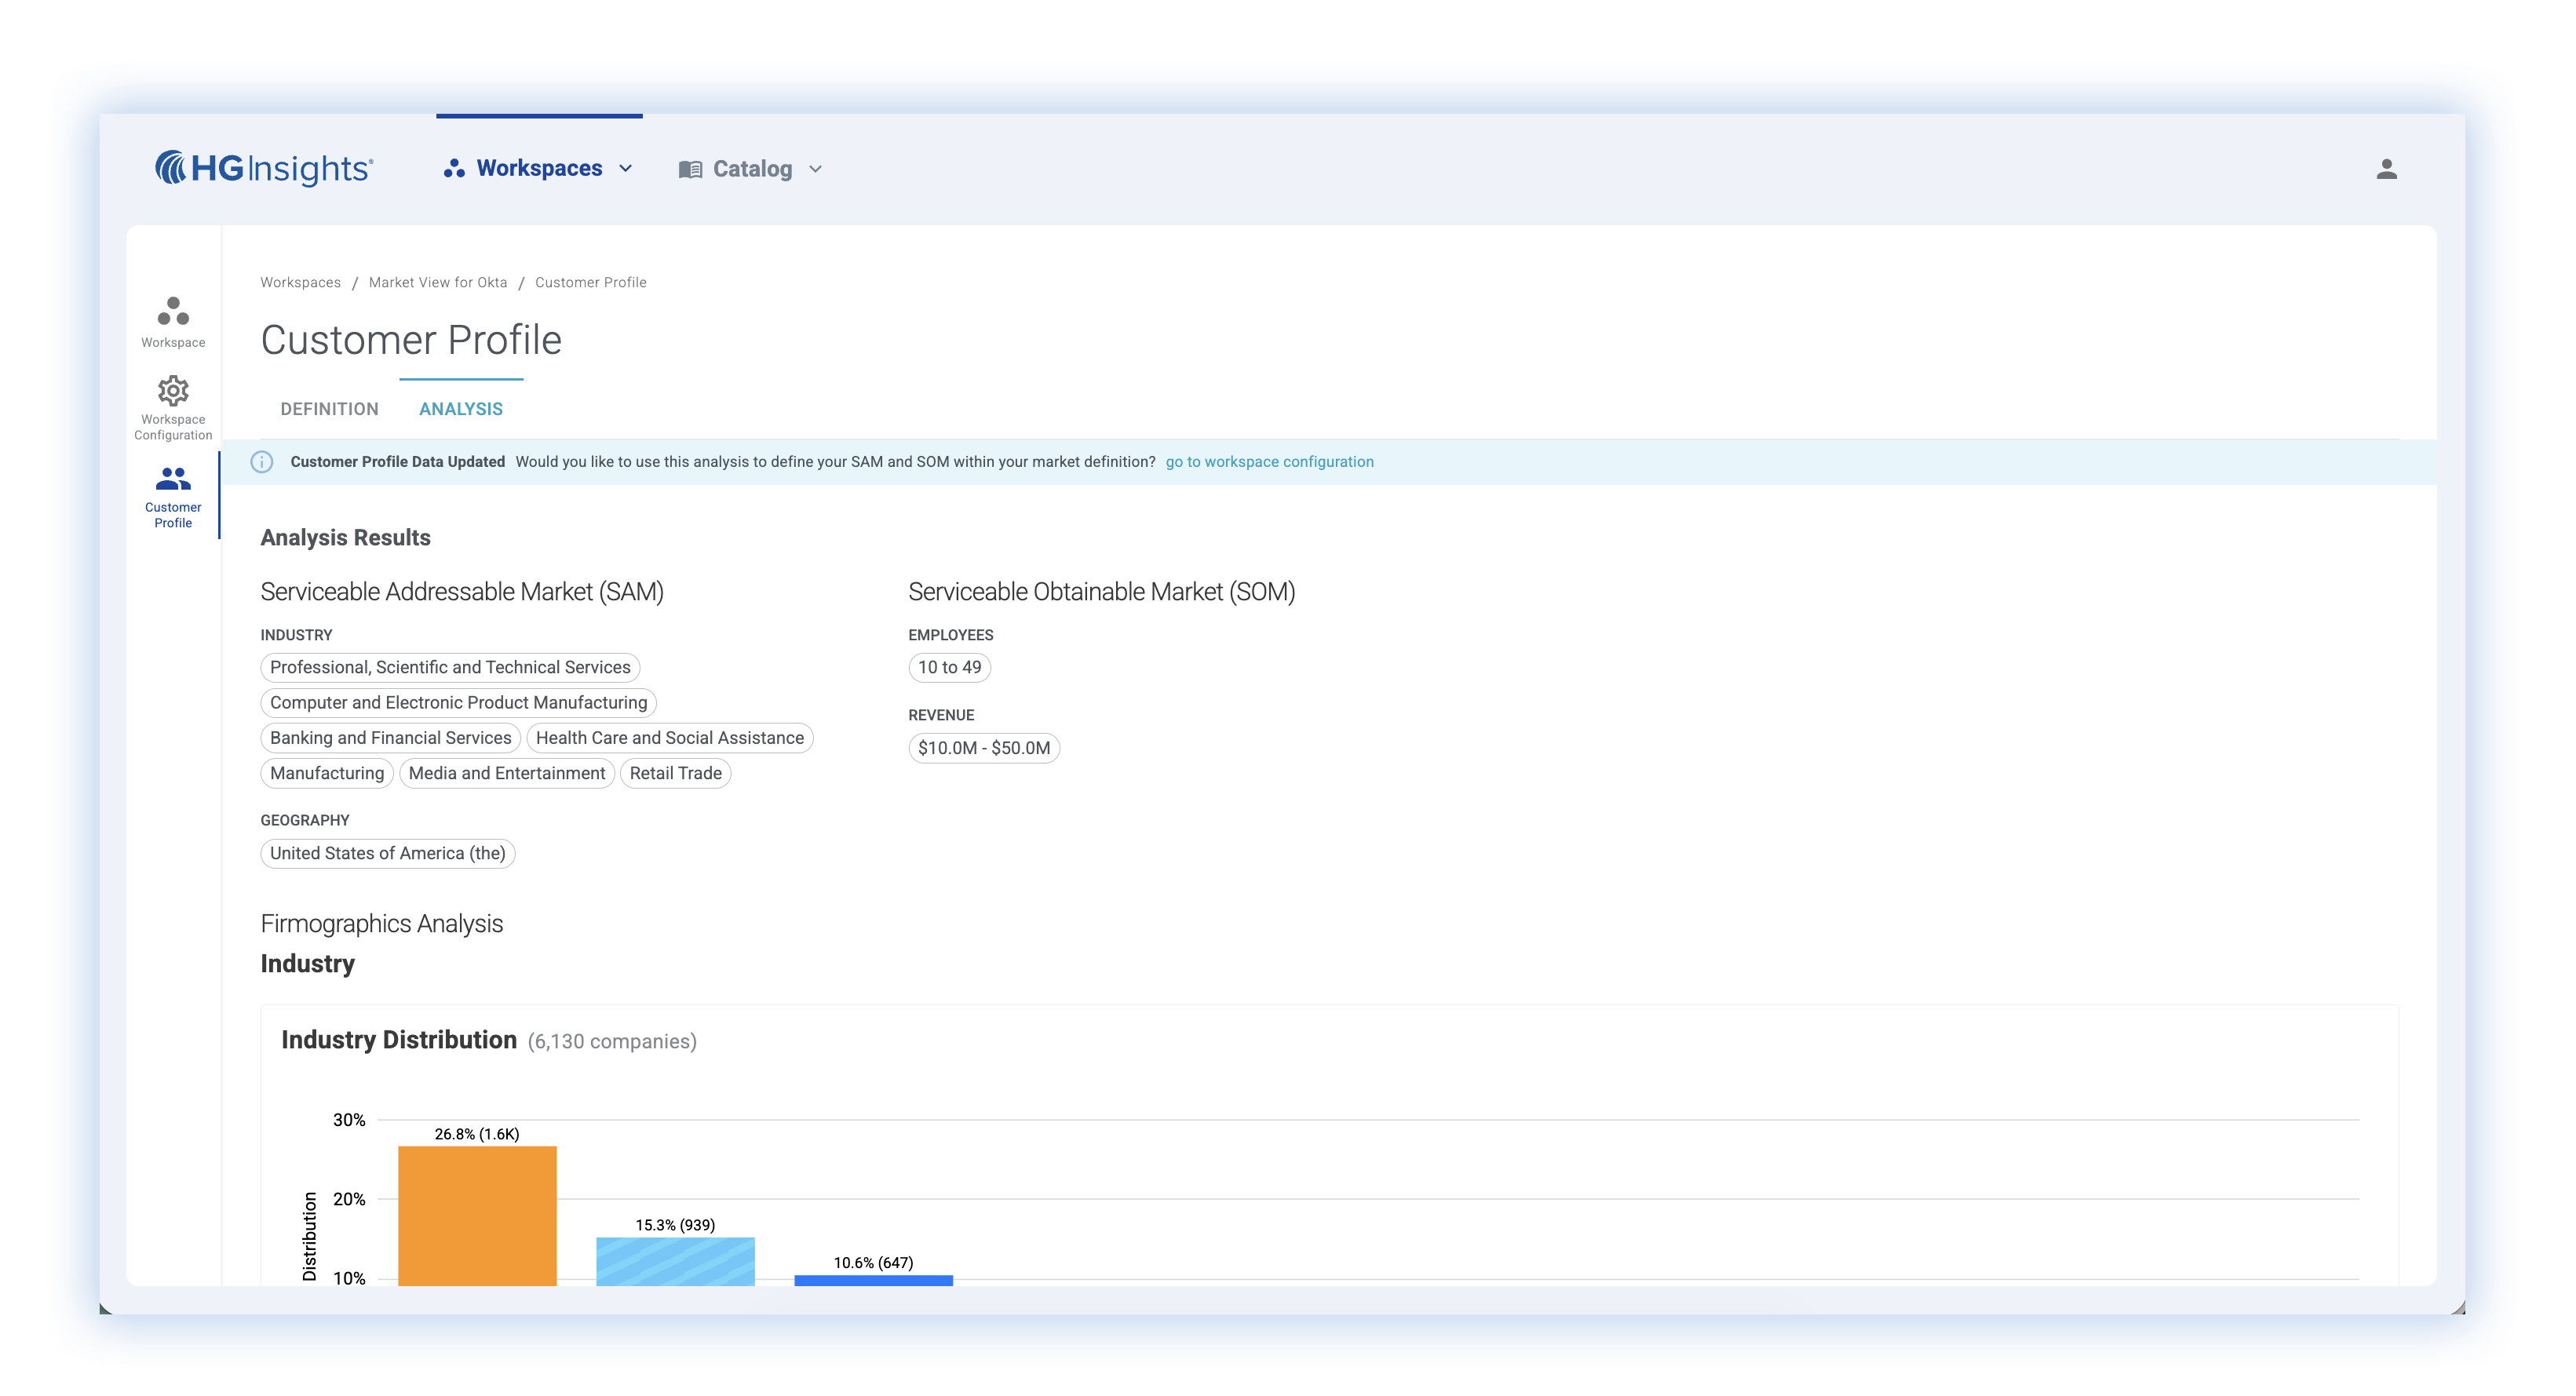Image resolution: width=2576 pixels, height=1396 pixels.
Task: Click the HG Insights logo
Action: [x=264, y=168]
